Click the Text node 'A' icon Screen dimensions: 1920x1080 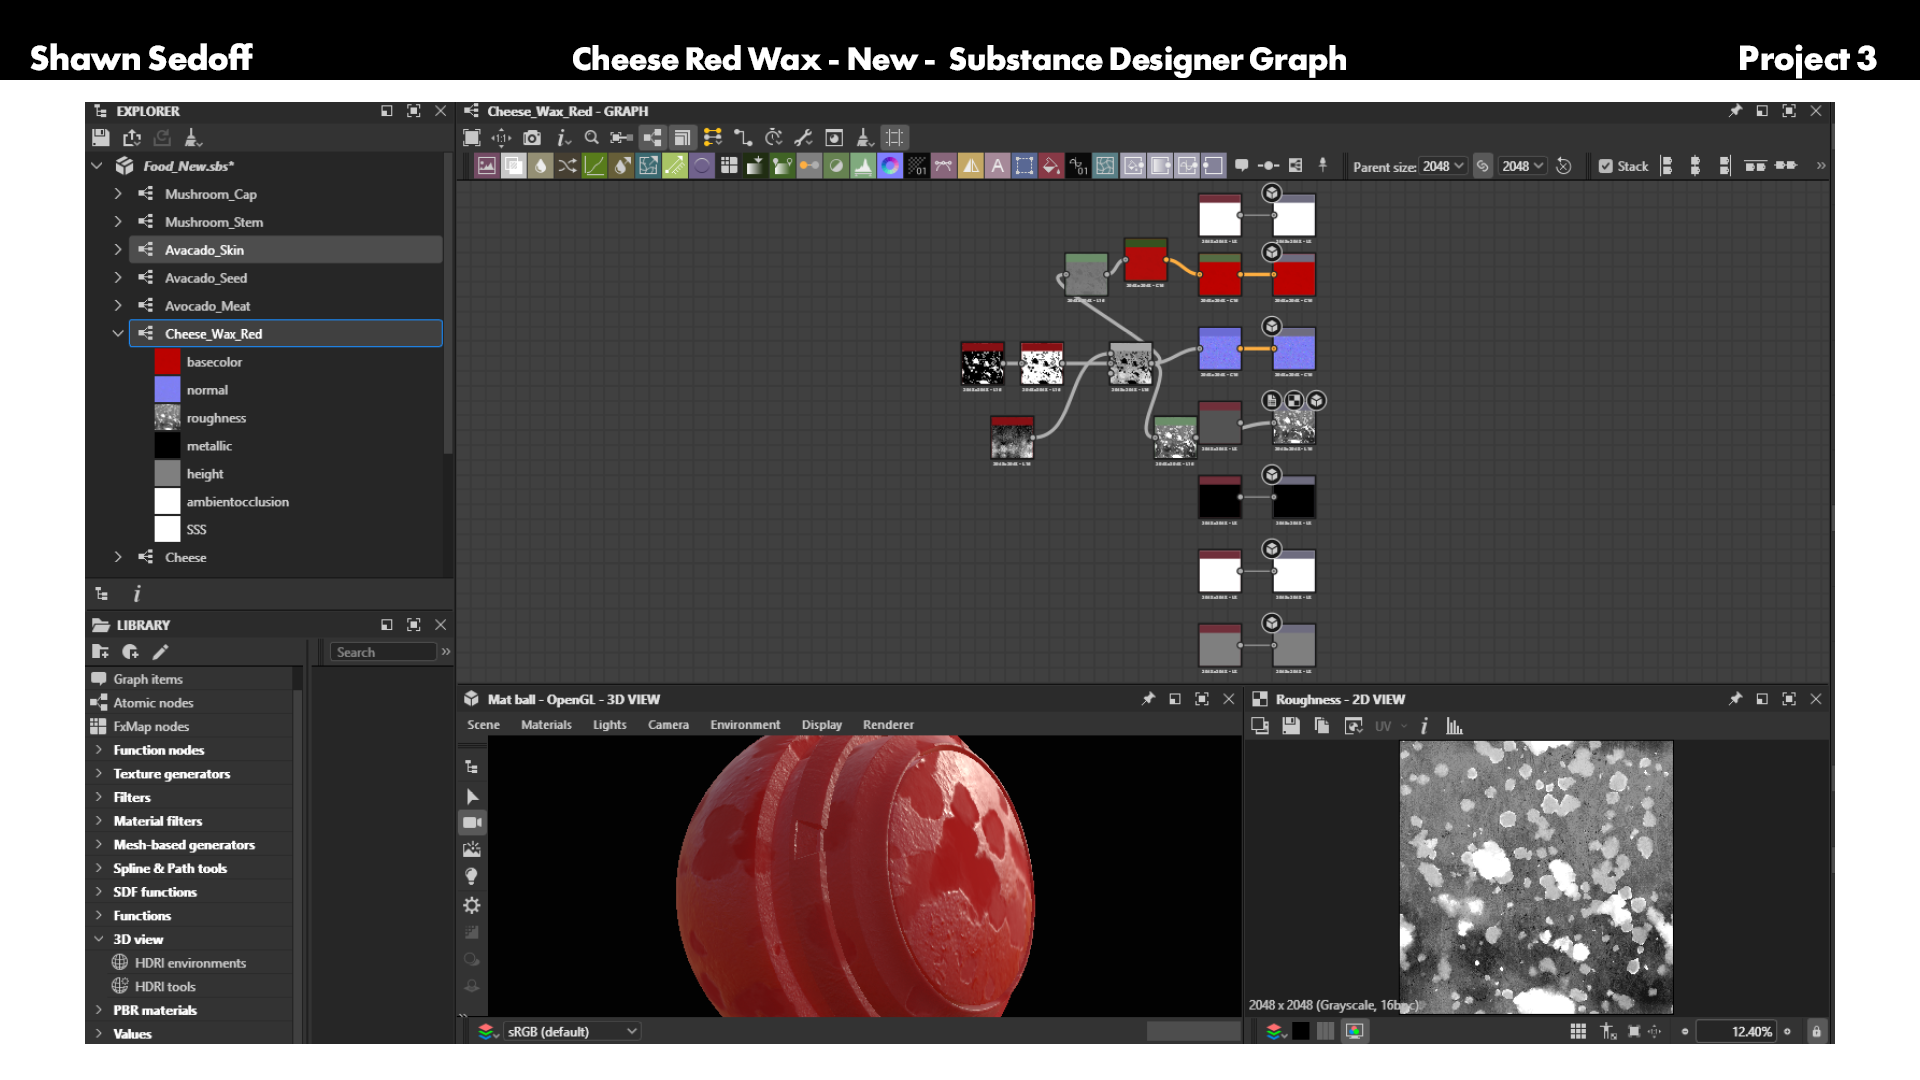(997, 166)
